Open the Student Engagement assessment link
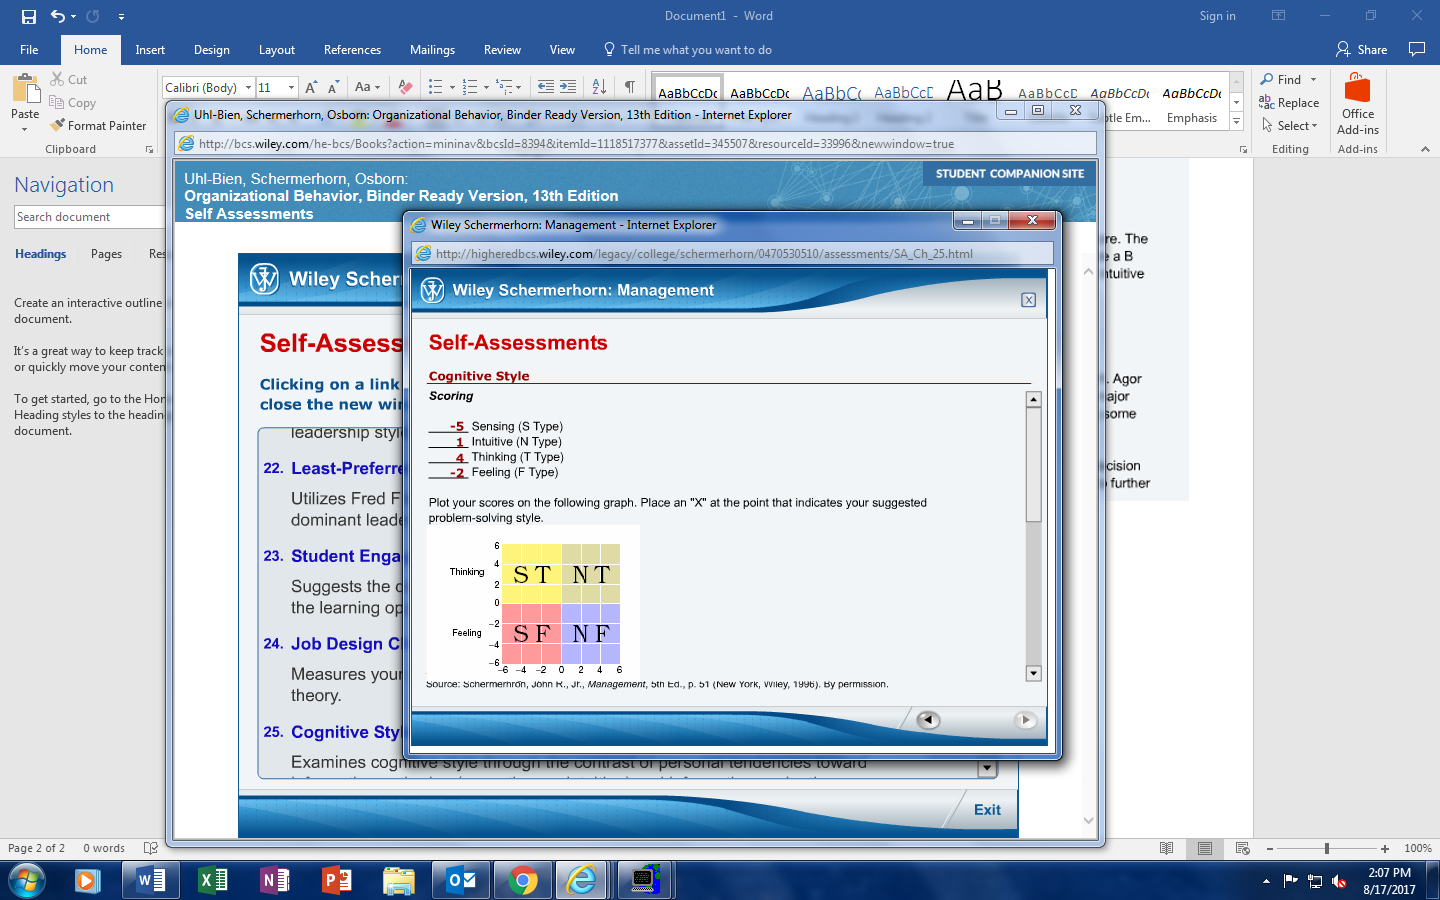Image resolution: width=1440 pixels, height=900 pixels. (345, 556)
